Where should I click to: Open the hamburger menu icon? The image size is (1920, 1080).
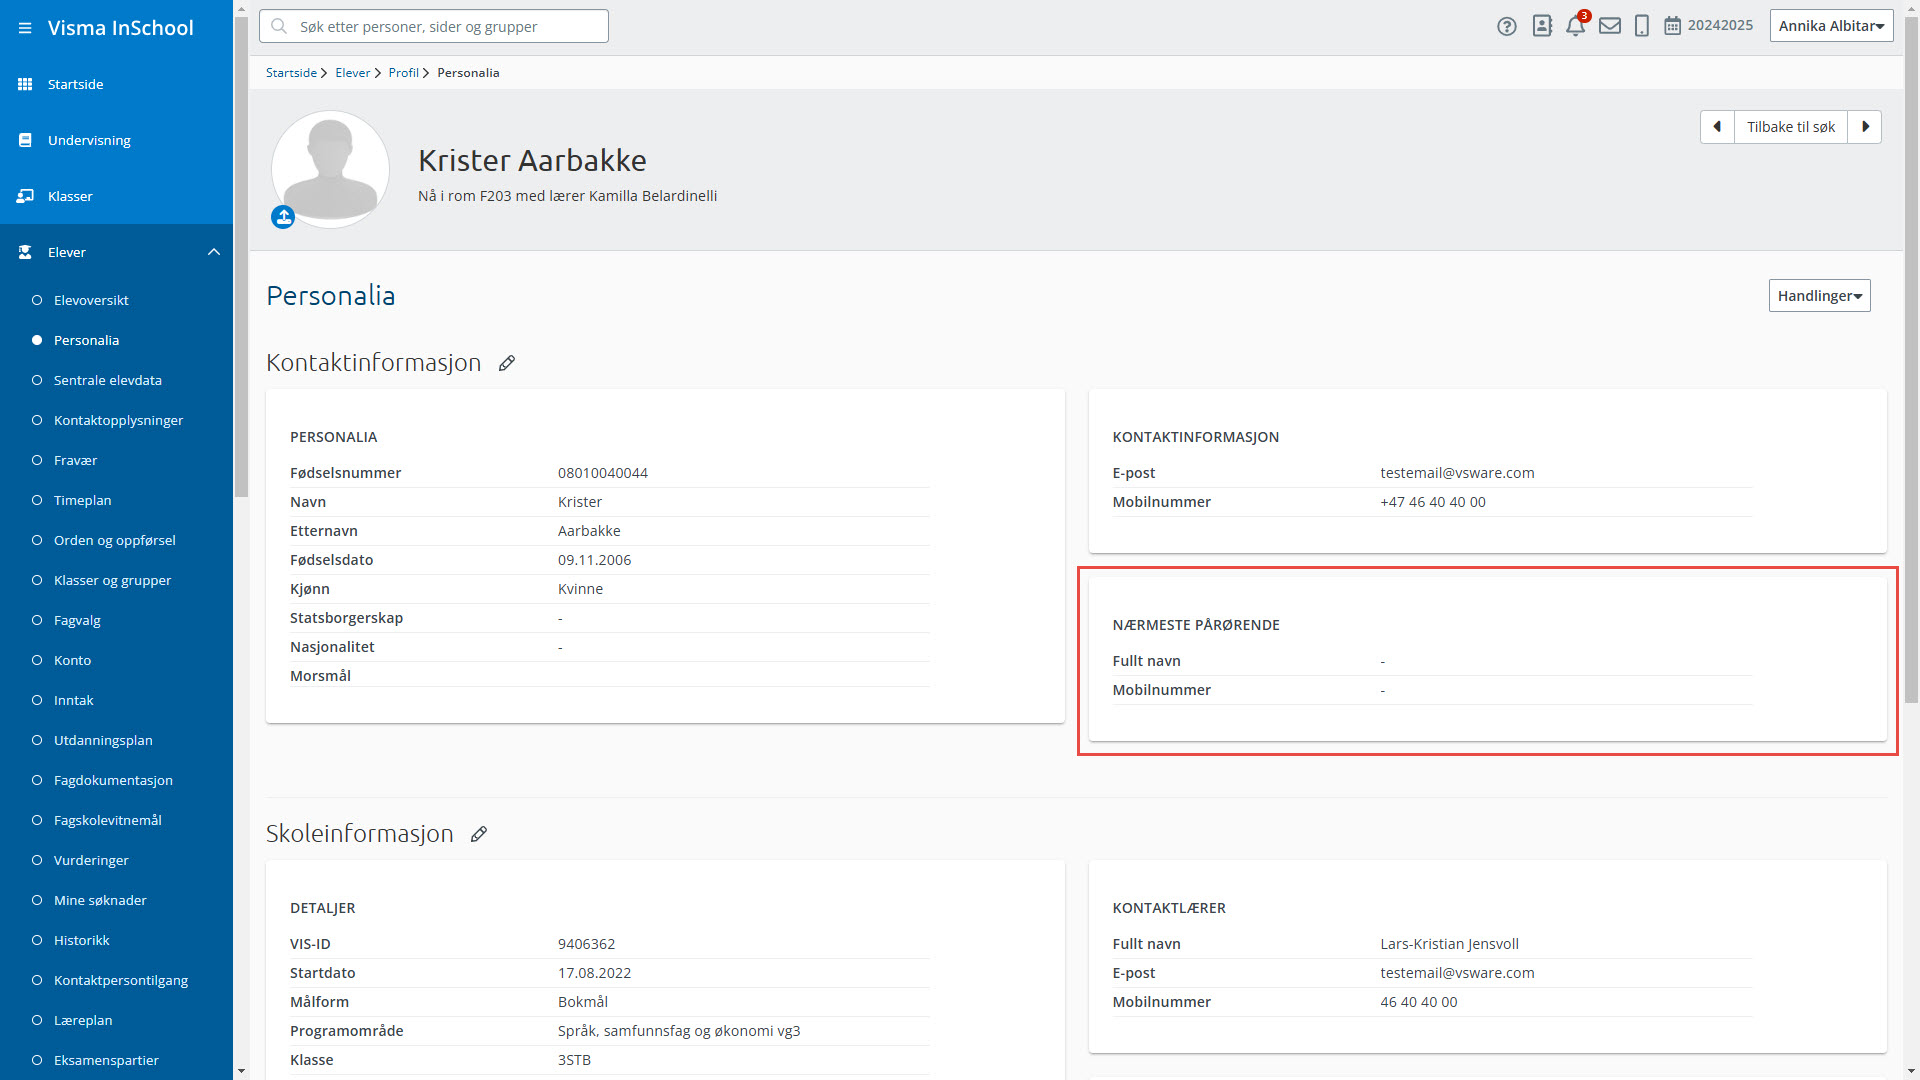pos(25,28)
